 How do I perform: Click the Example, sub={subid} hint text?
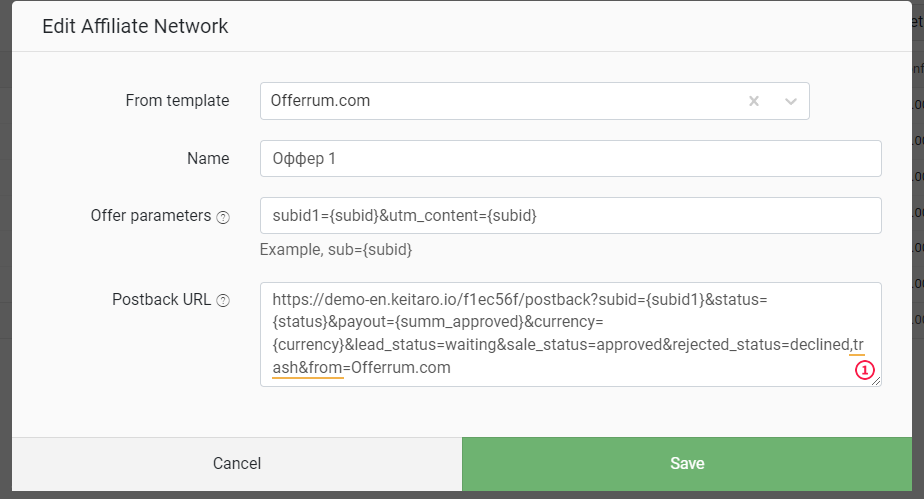coord(336,250)
